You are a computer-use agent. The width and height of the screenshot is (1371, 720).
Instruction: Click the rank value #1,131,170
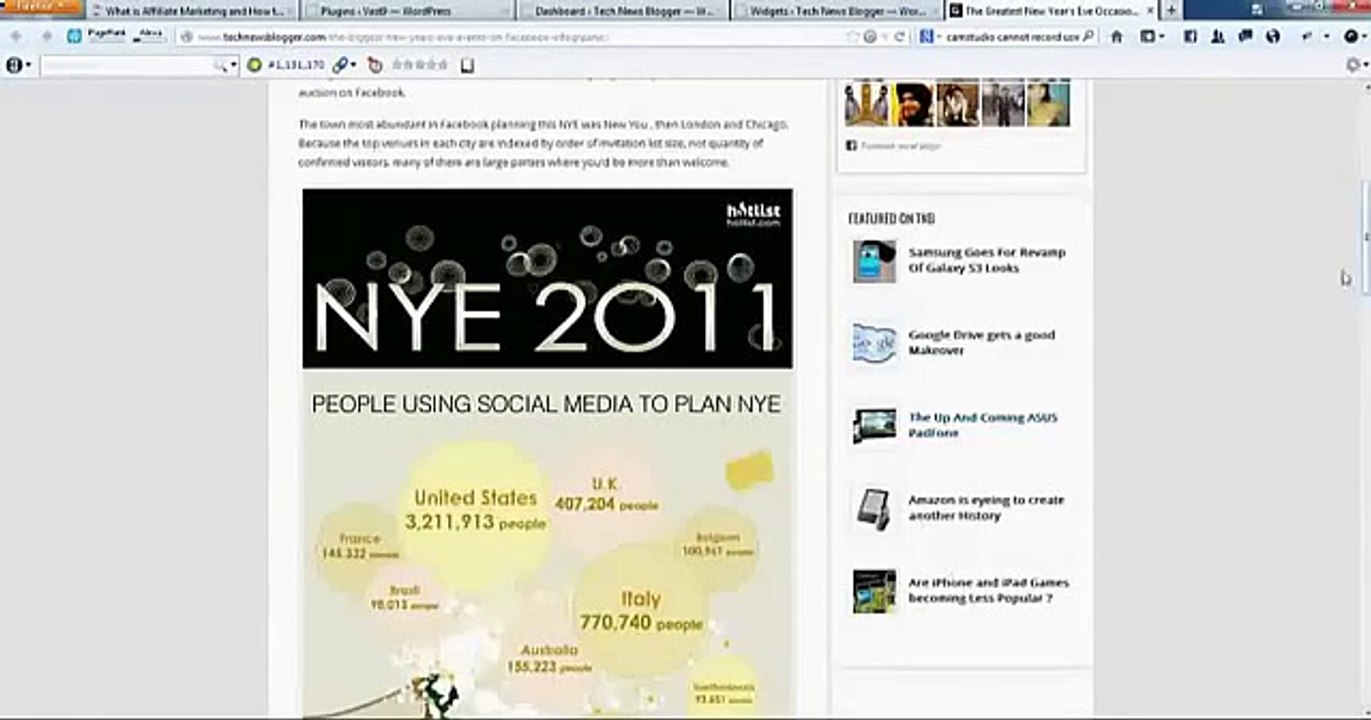(x=296, y=65)
